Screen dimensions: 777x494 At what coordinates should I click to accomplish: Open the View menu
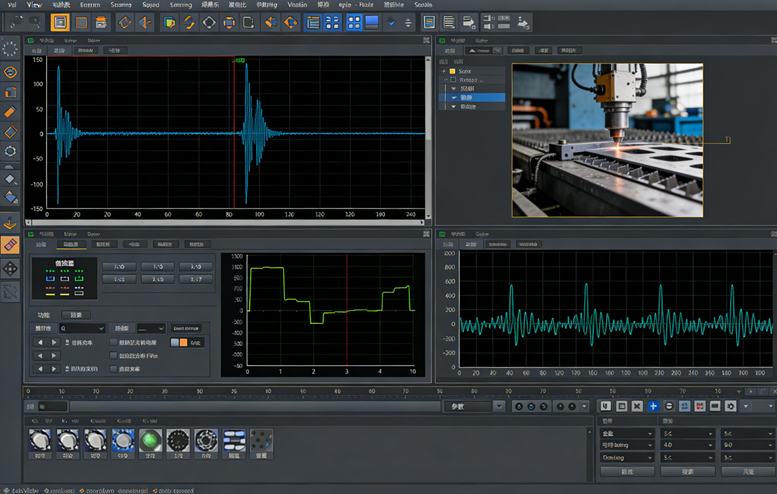(x=35, y=5)
